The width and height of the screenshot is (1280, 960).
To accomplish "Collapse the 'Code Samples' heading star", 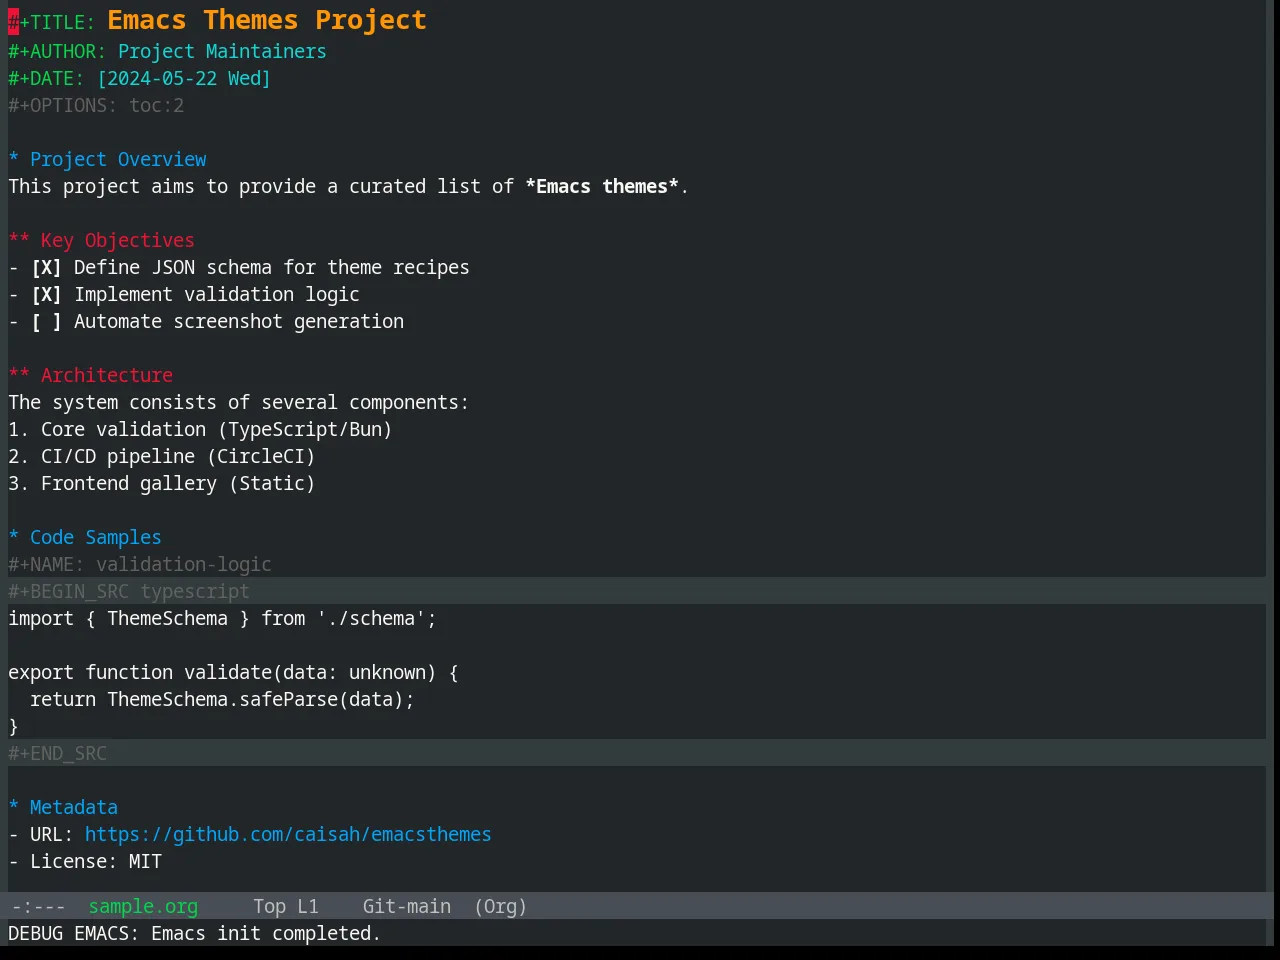I will pos(14,537).
